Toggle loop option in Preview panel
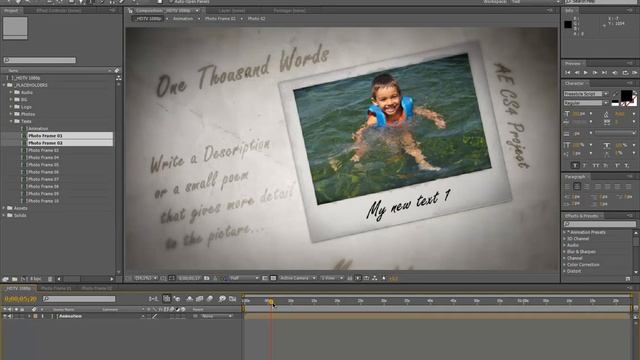Screen dimensions: 640x360 [625, 73]
